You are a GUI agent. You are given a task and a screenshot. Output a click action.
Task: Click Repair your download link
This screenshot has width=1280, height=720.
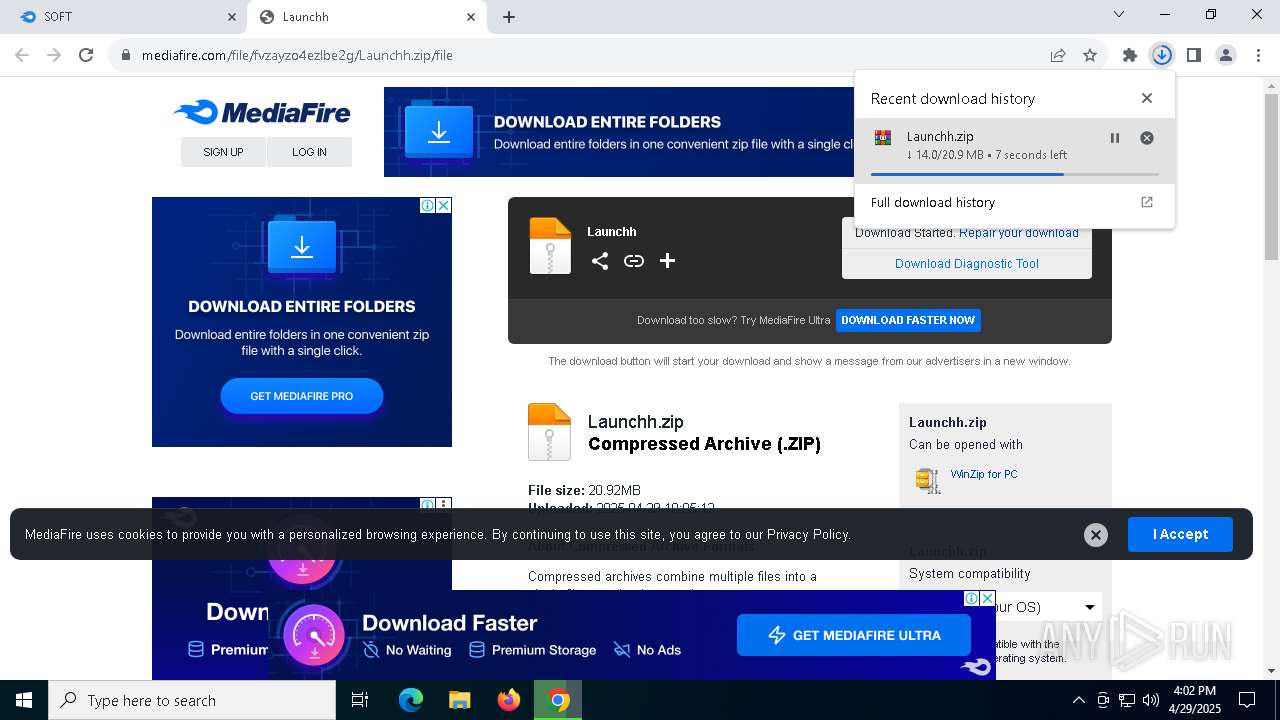pos(1018,233)
